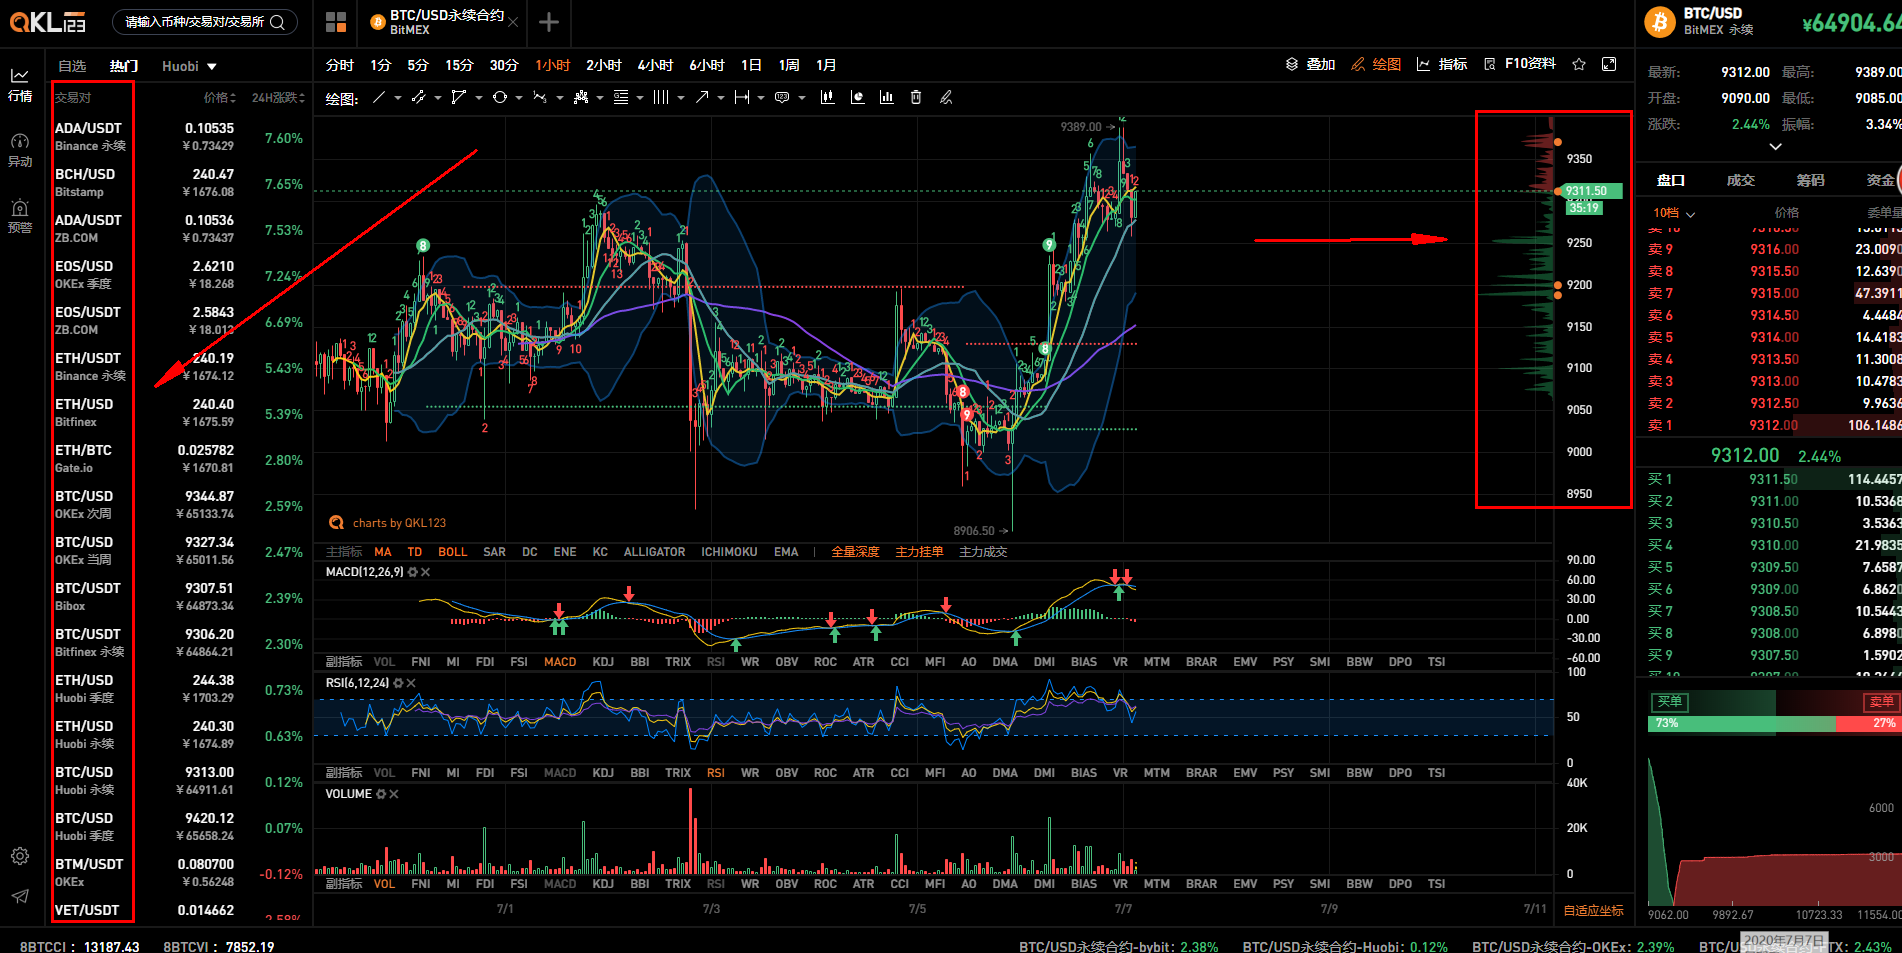Open the 异动 movement monitor in sidebar

coord(20,150)
